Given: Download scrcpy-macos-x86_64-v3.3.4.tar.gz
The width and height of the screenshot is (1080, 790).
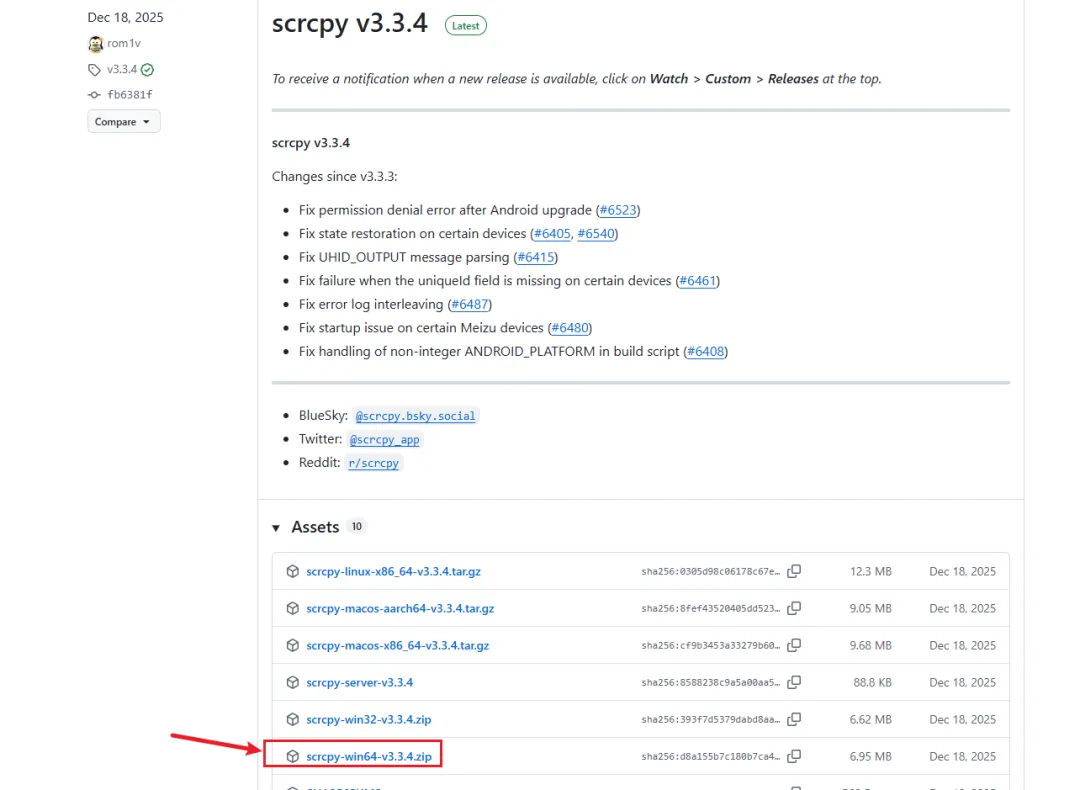Looking at the screenshot, I should coord(397,645).
